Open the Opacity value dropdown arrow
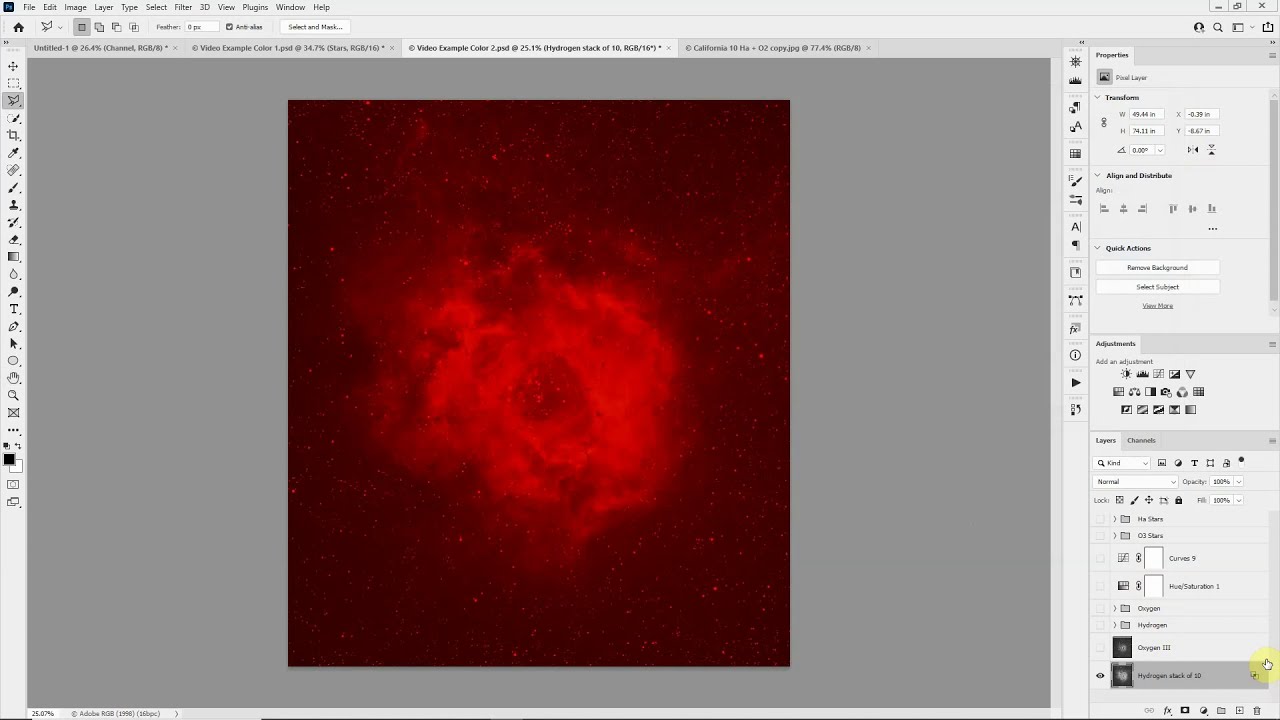Screen dimensions: 1280x720 click(x=1239, y=482)
